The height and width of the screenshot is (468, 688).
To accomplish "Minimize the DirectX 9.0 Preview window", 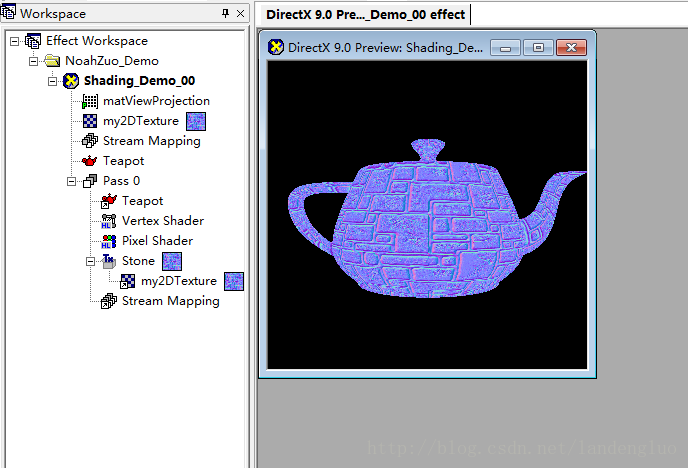I will point(505,47).
